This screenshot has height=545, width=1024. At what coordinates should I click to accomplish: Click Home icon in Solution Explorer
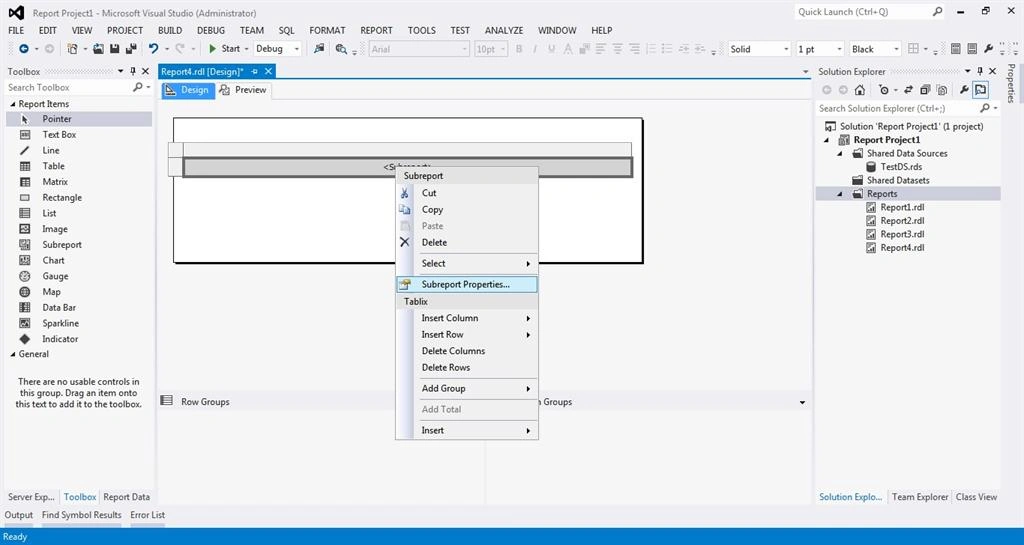(859, 90)
